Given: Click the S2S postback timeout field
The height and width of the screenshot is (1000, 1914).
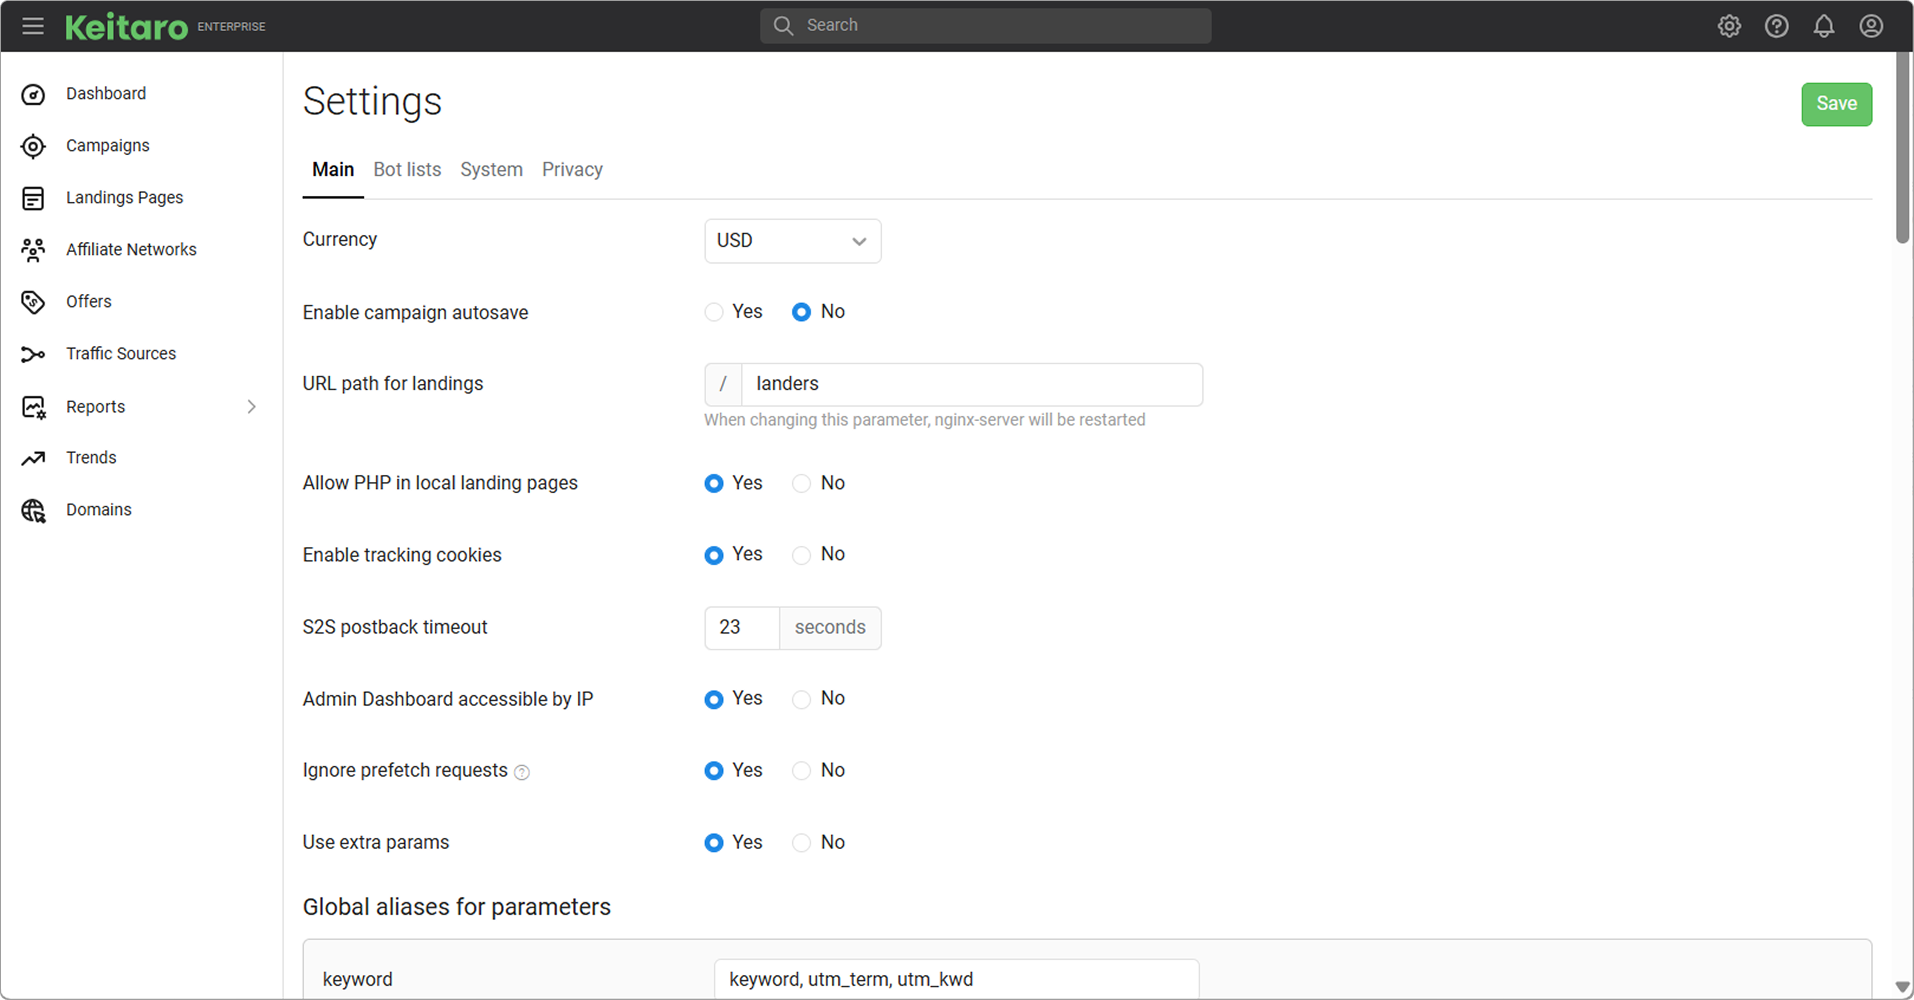Looking at the screenshot, I should point(741,628).
